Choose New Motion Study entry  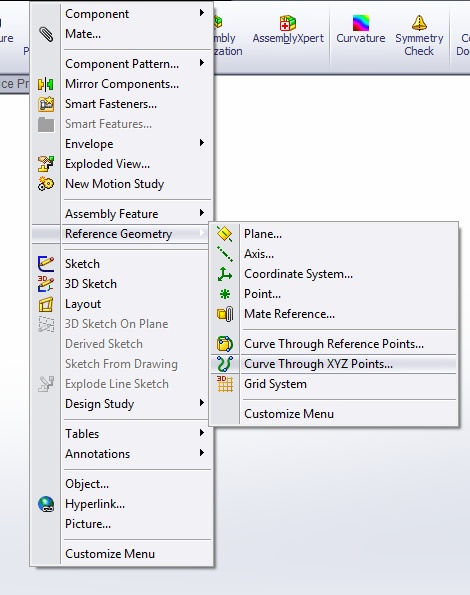tap(122, 184)
